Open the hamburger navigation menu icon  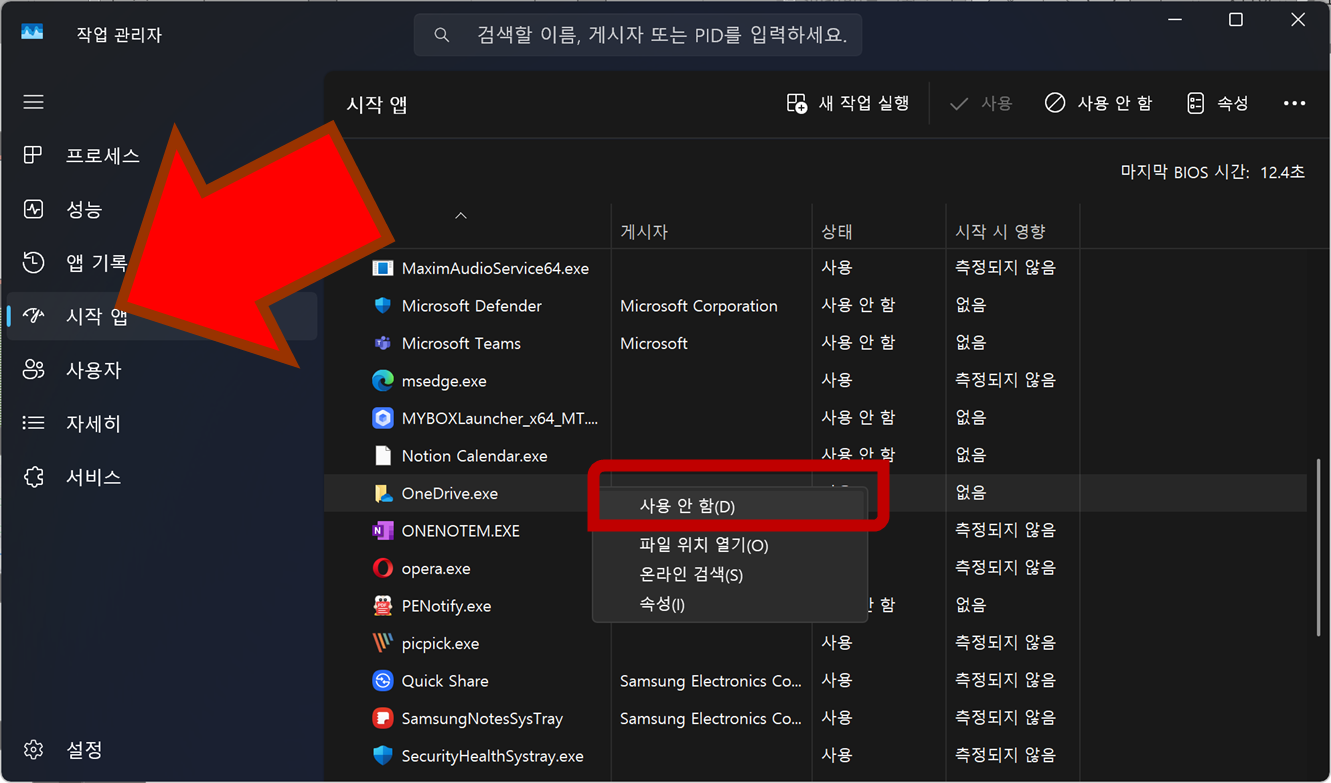click(34, 102)
